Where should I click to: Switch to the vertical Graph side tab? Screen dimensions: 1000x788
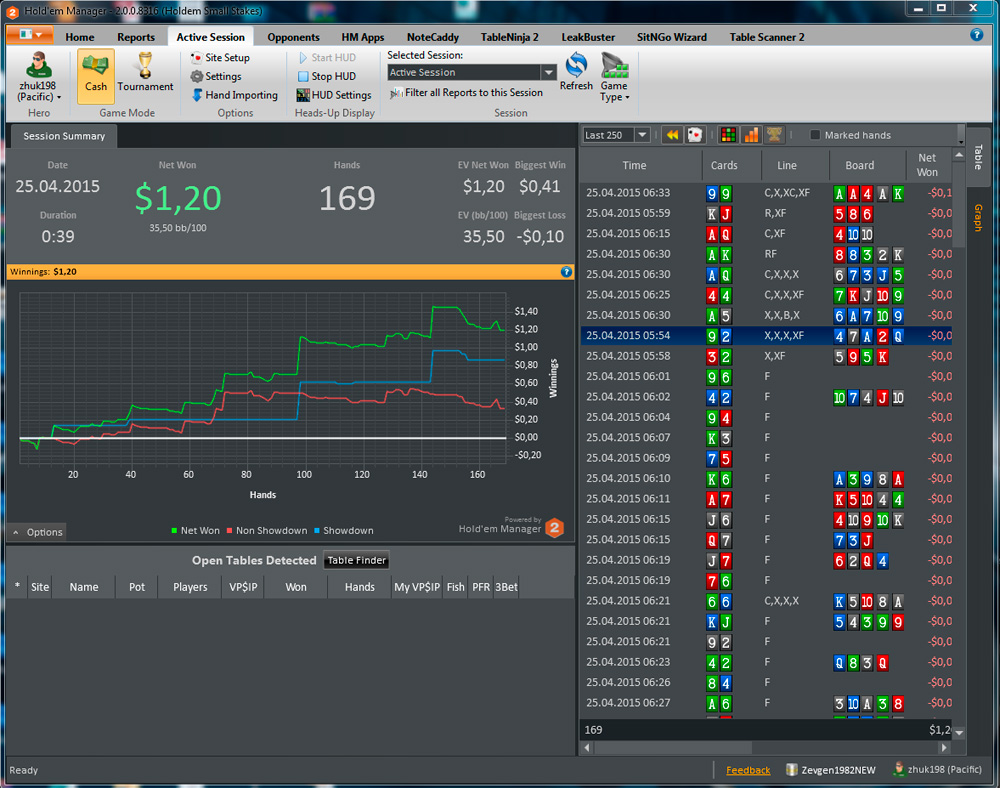click(x=978, y=217)
